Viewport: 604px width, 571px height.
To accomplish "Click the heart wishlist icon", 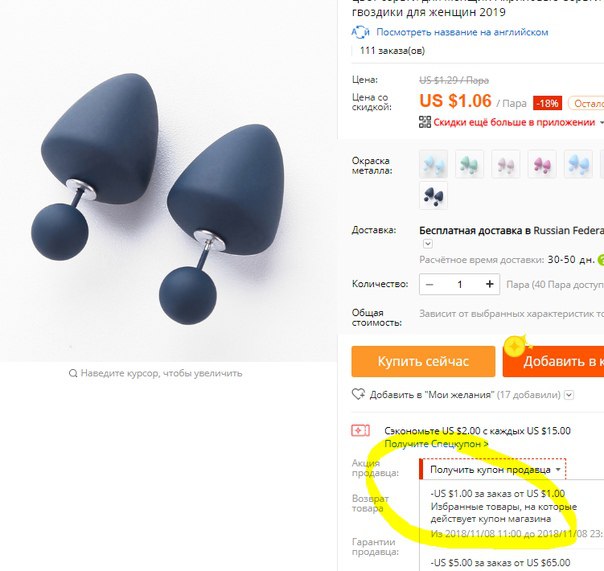I will pos(358,394).
